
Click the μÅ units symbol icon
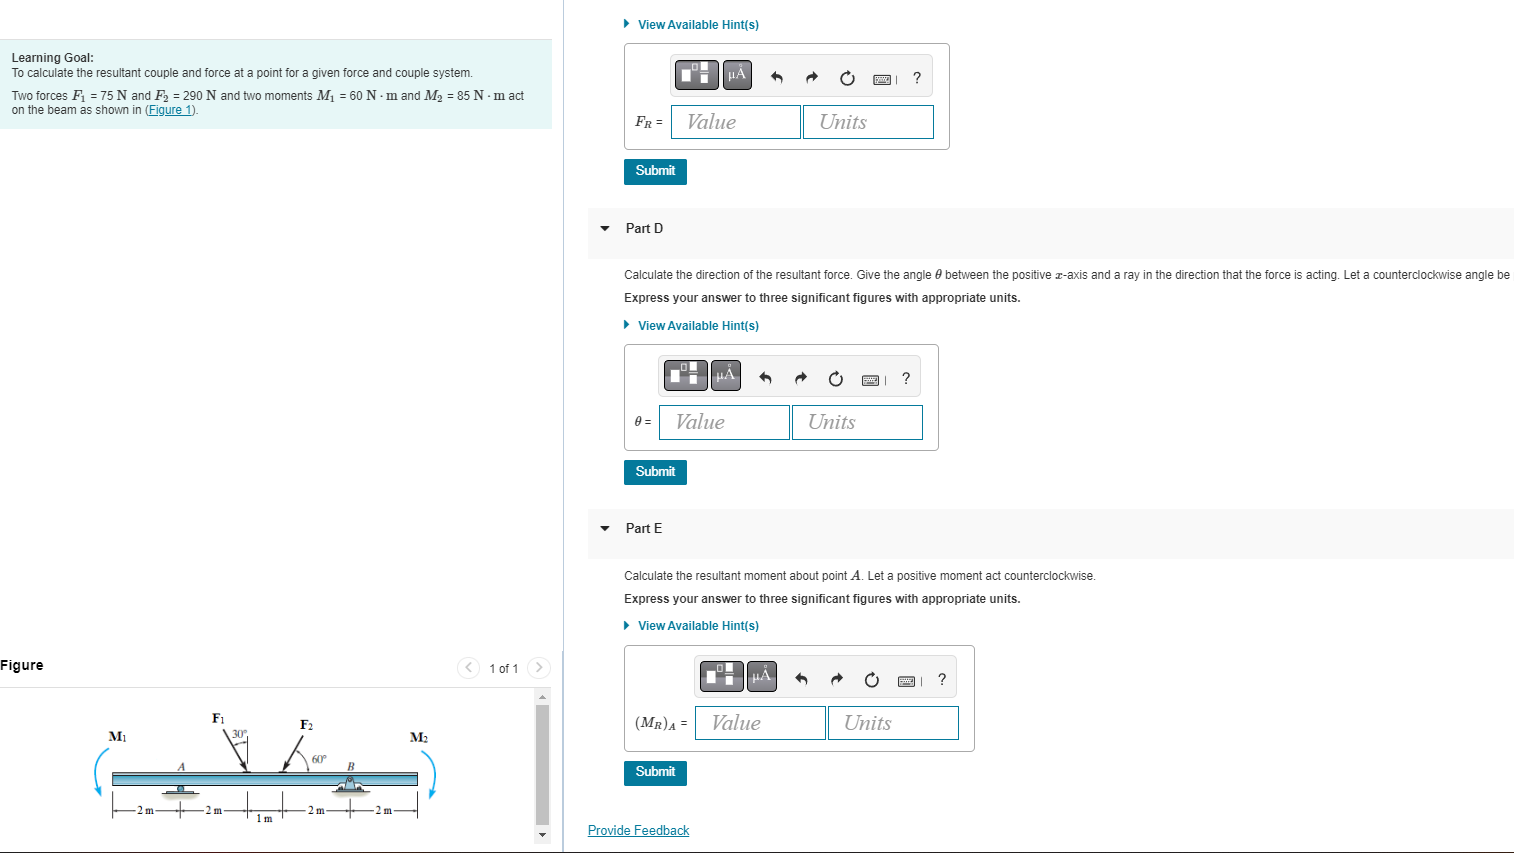click(737, 75)
